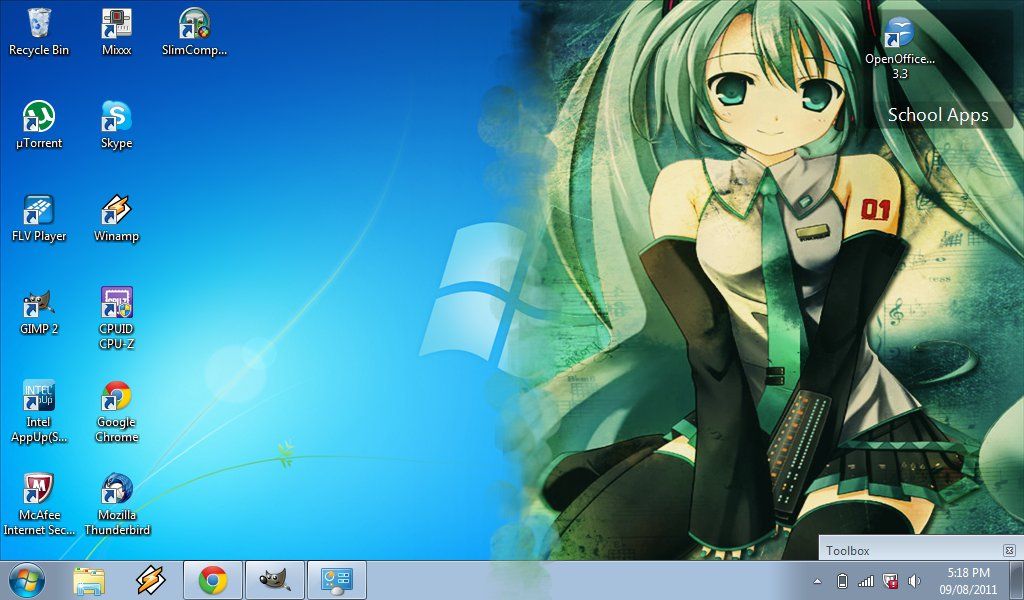Open the Control Panel taskbar window
Image resolution: width=1024 pixels, height=600 pixels.
click(x=336, y=580)
